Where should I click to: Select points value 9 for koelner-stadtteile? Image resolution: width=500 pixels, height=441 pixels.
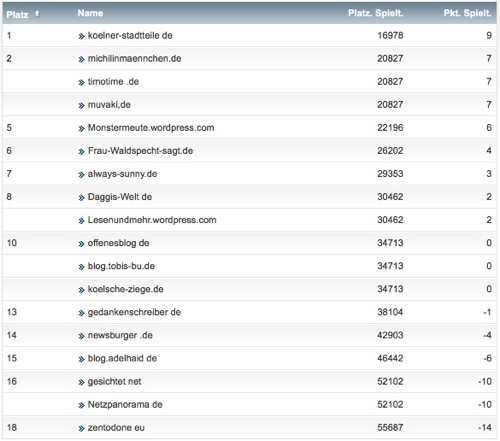[489, 35]
